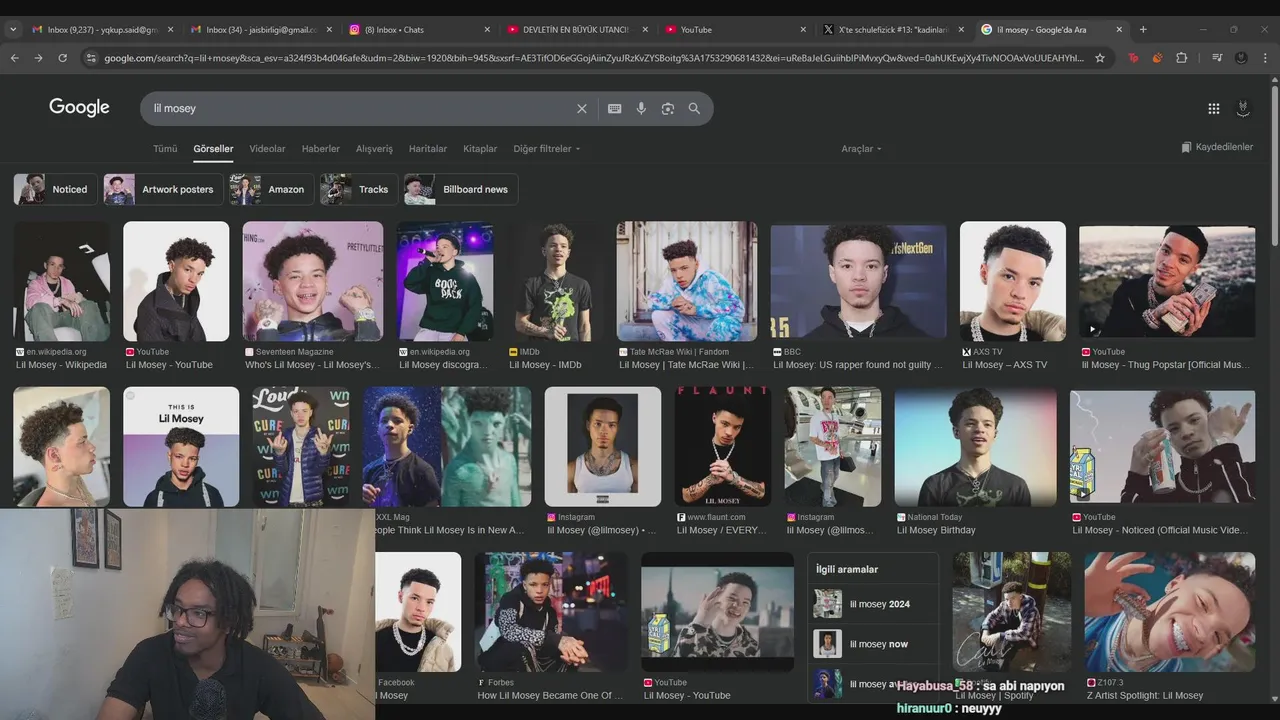Open Tate McRae Wiki Fandom image
1280x720 pixels.
point(687,282)
